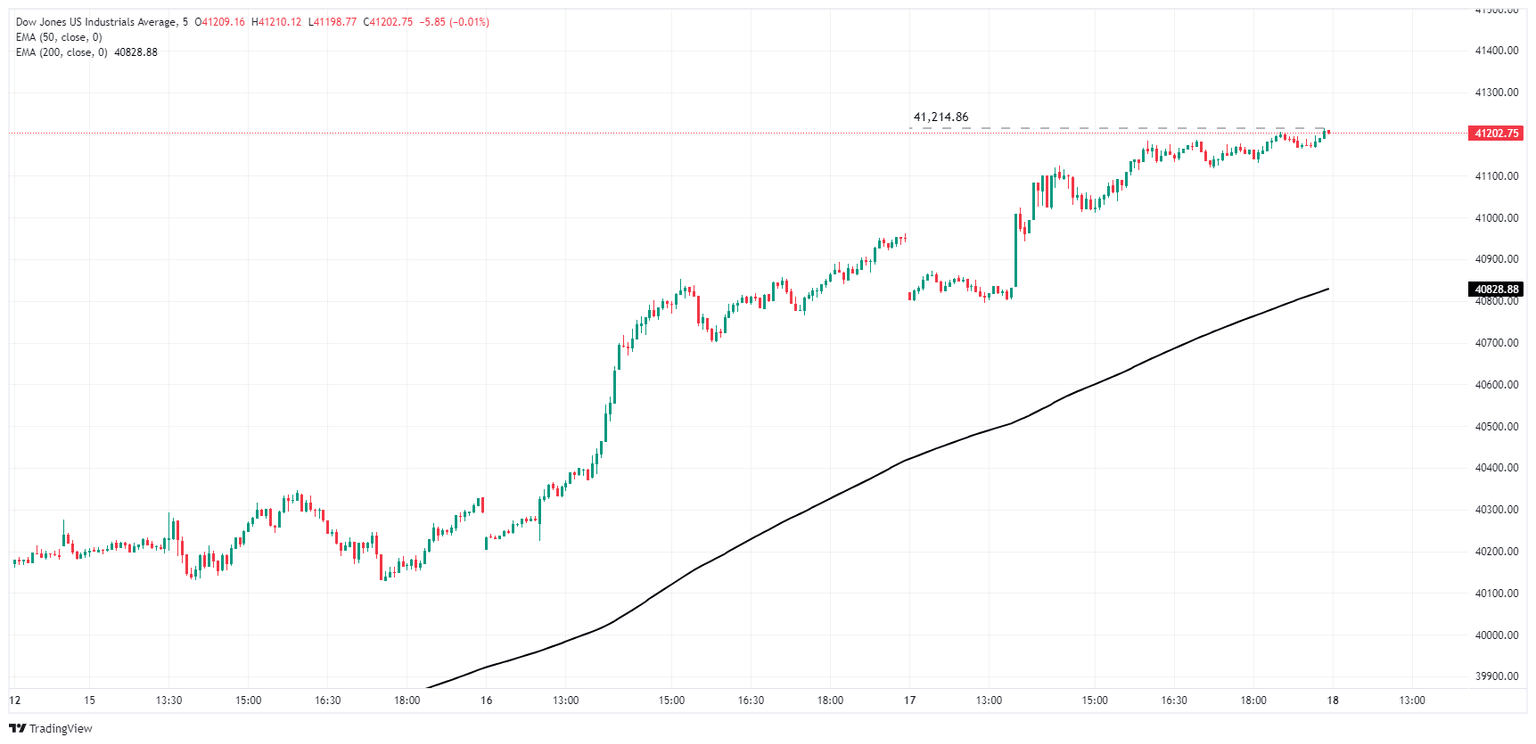The image size is (1536, 744).
Task: Click the red 41202.75 current price tag
Action: 1496,133
